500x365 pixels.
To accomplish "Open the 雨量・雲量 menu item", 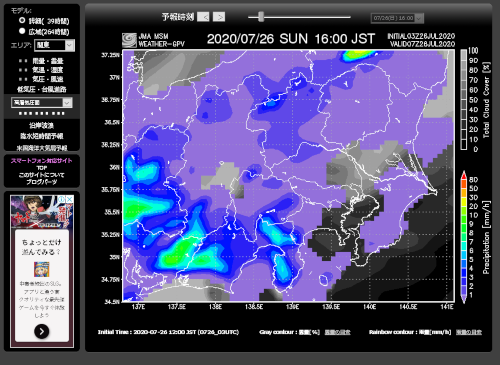I will (48, 61).
